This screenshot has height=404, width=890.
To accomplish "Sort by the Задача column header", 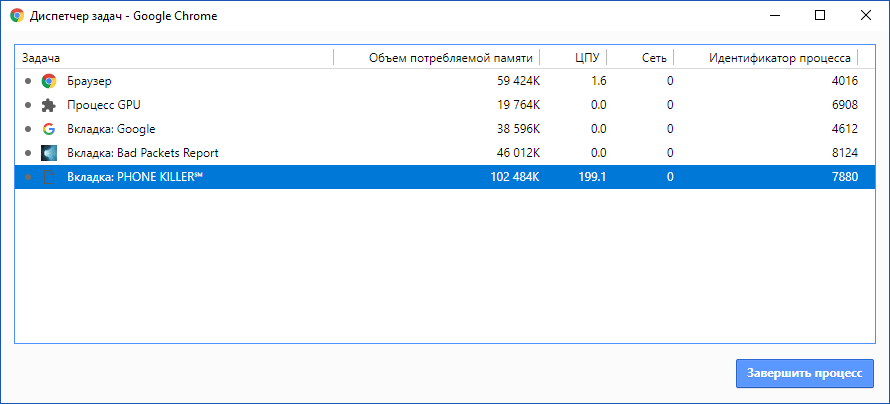I will [41, 58].
